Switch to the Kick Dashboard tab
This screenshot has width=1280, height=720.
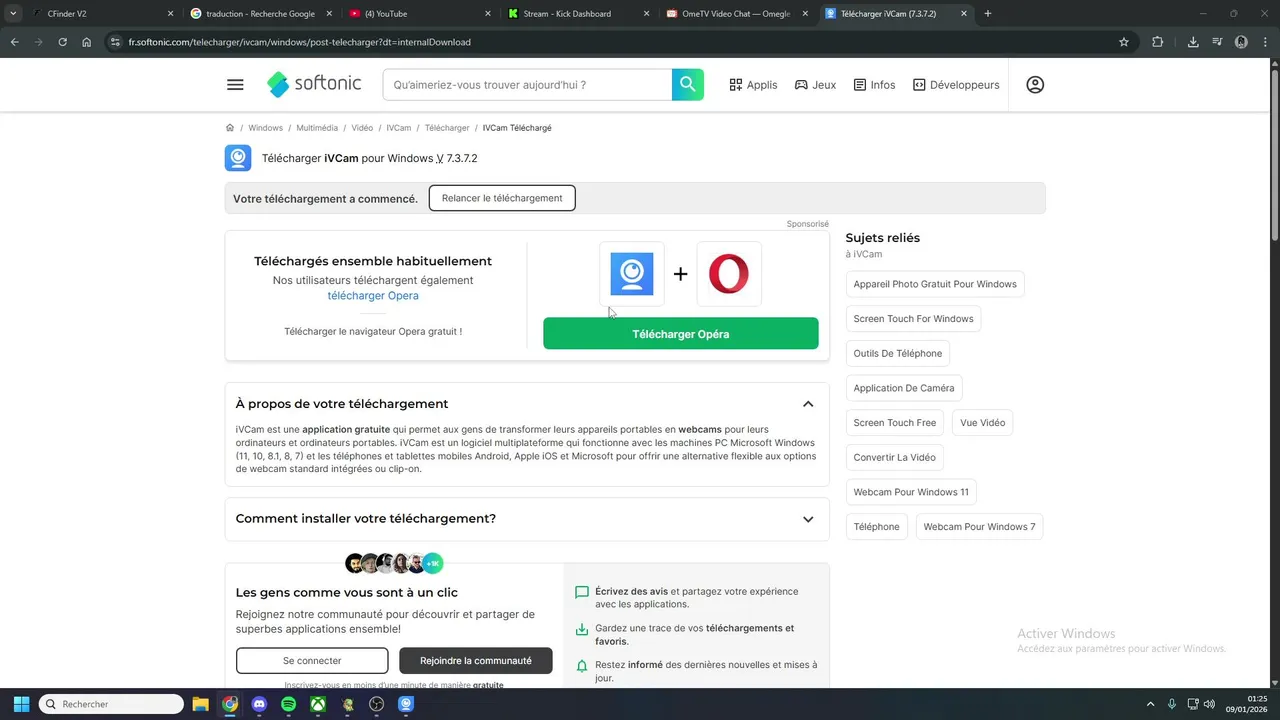[579, 14]
